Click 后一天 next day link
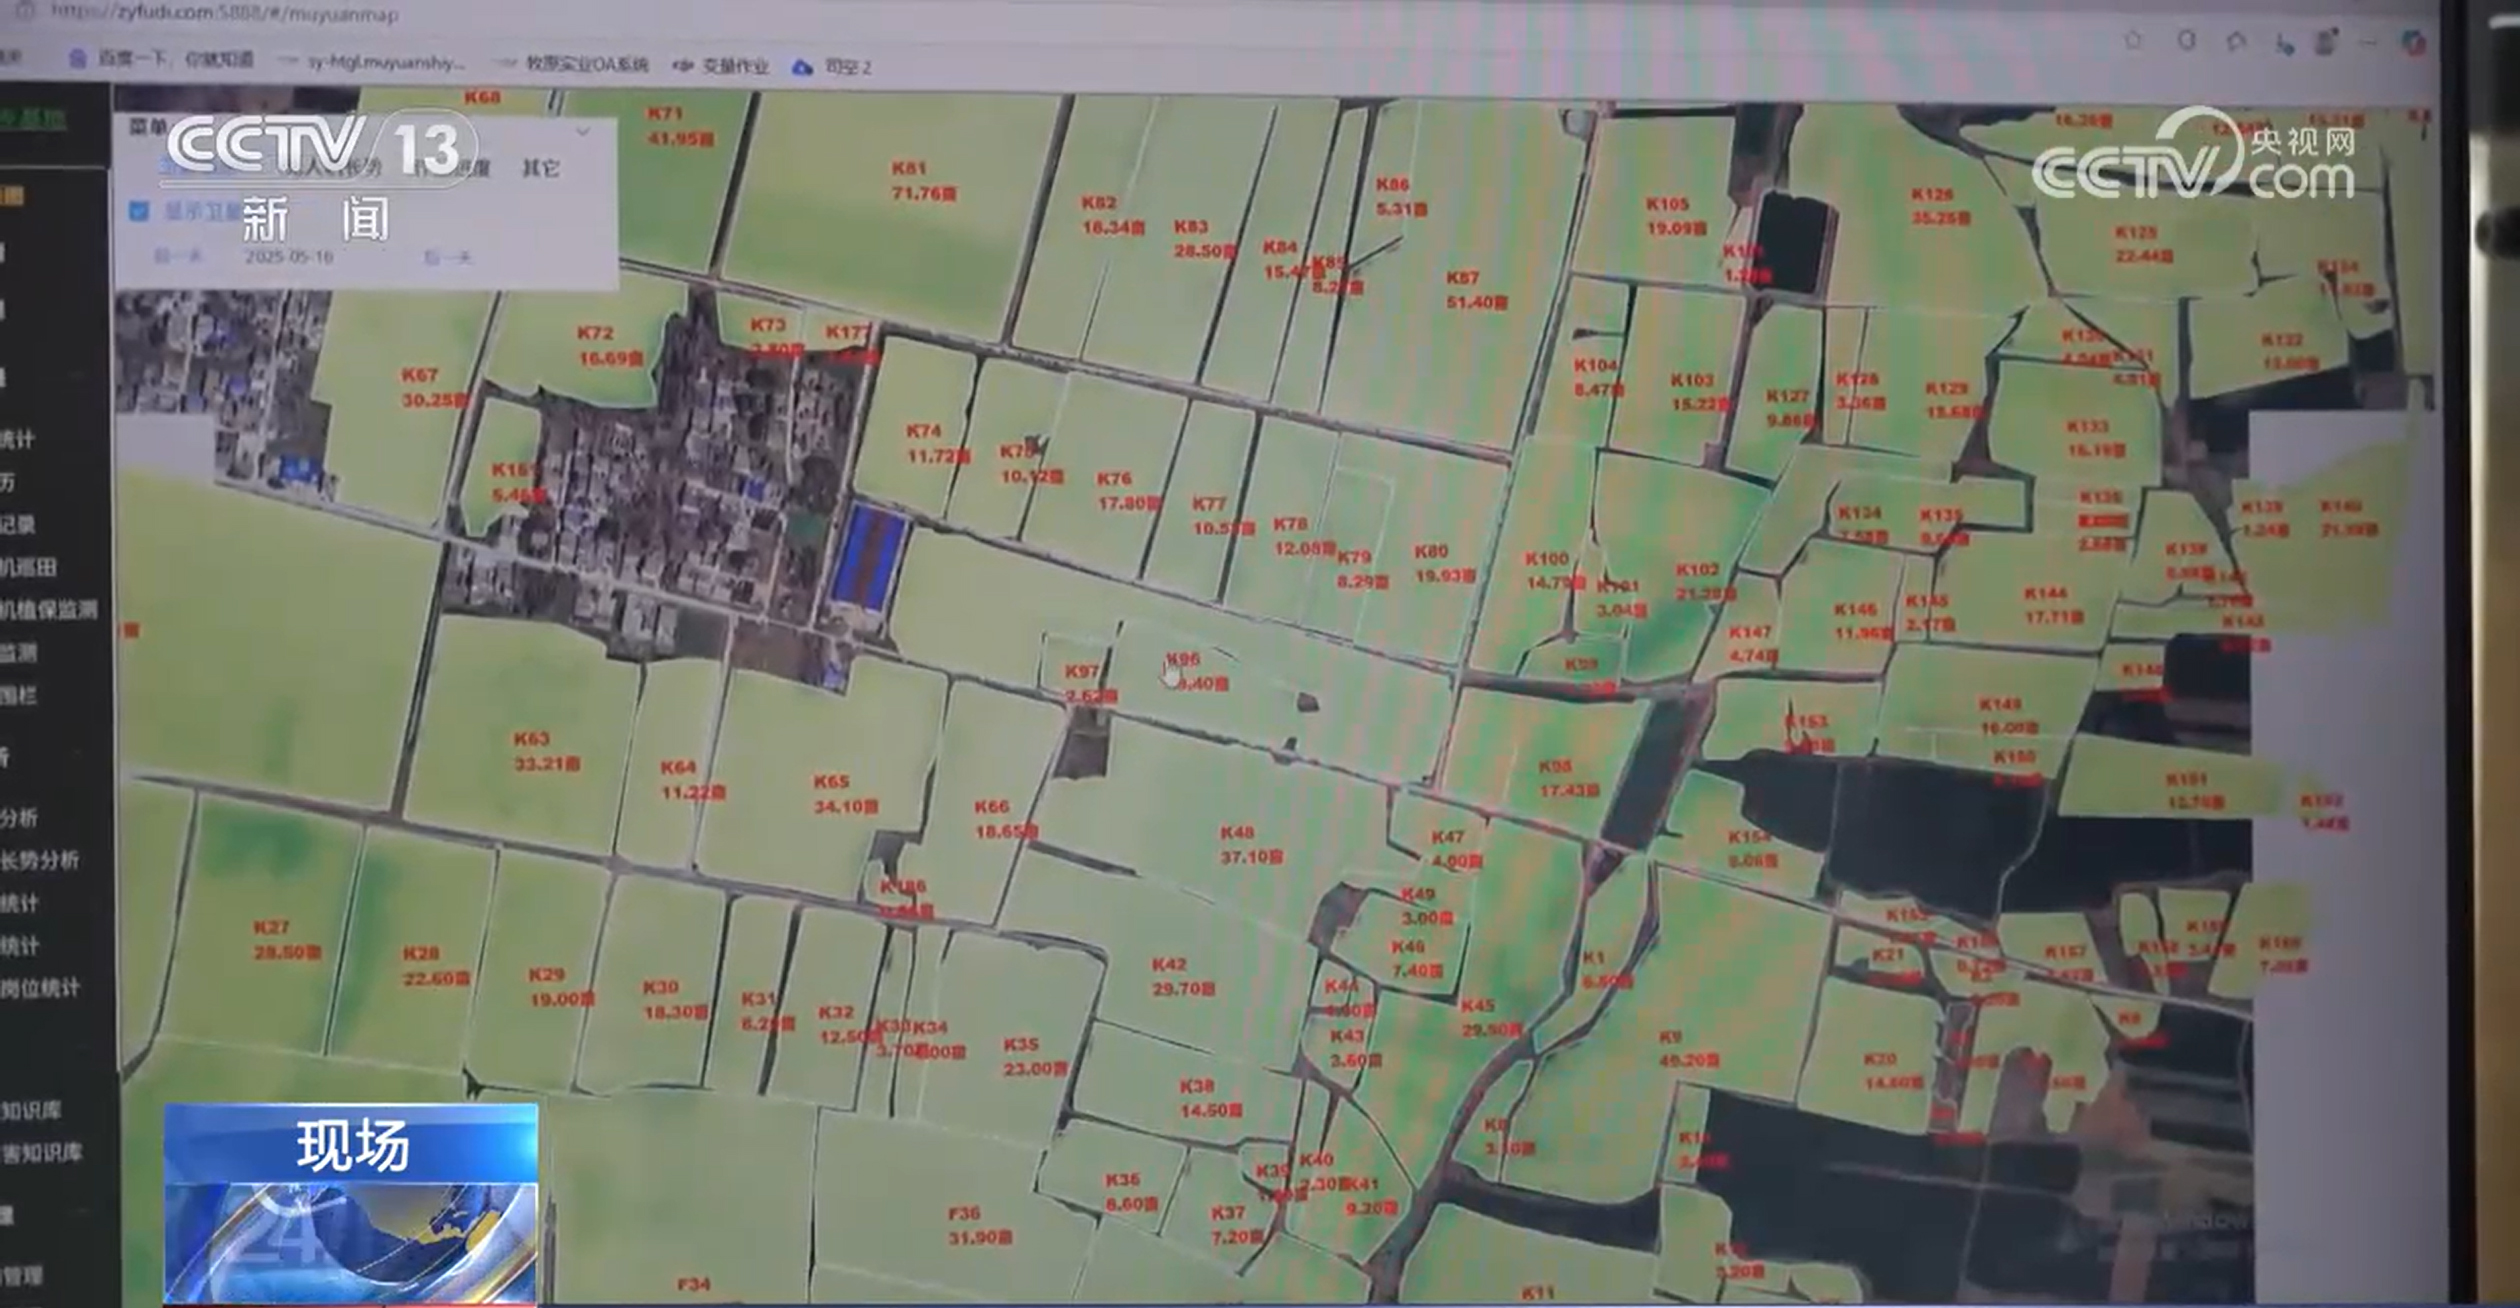 [x=447, y=257]
